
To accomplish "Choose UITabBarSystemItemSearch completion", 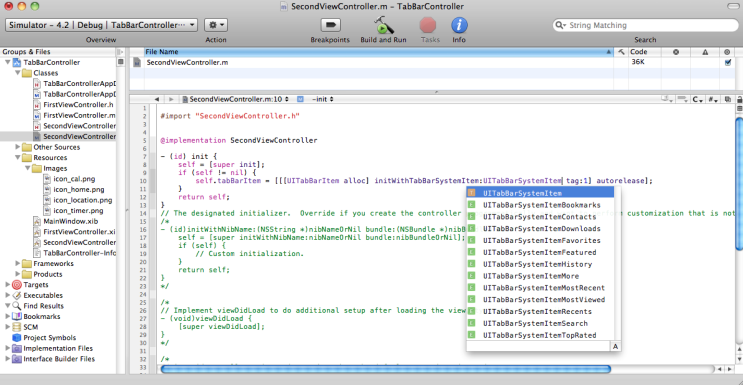I will point(540,323).
